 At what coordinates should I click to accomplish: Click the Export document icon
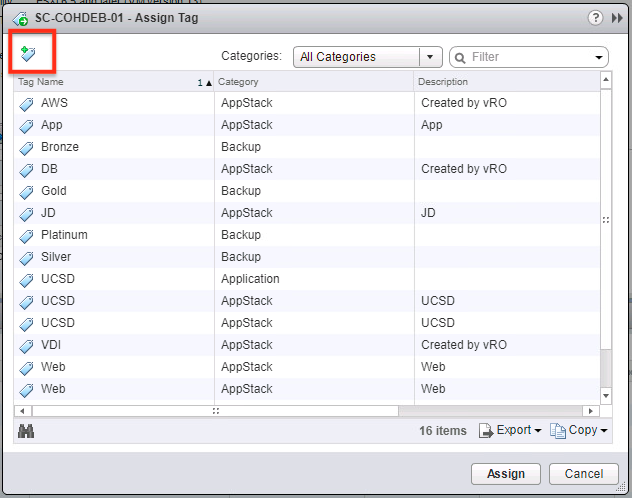pos(486,431)
